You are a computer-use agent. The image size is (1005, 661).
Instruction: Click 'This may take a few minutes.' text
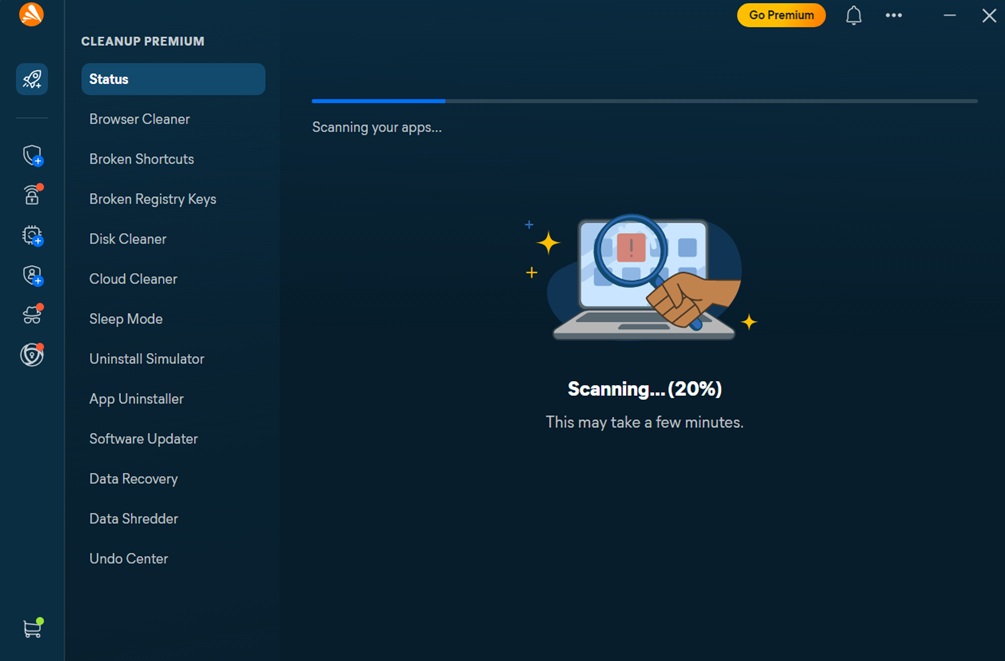[x=645, y=423]
